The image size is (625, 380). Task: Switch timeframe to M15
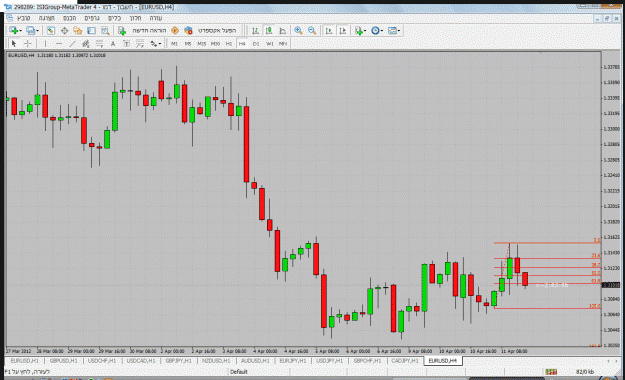click(x=202, y=44)
